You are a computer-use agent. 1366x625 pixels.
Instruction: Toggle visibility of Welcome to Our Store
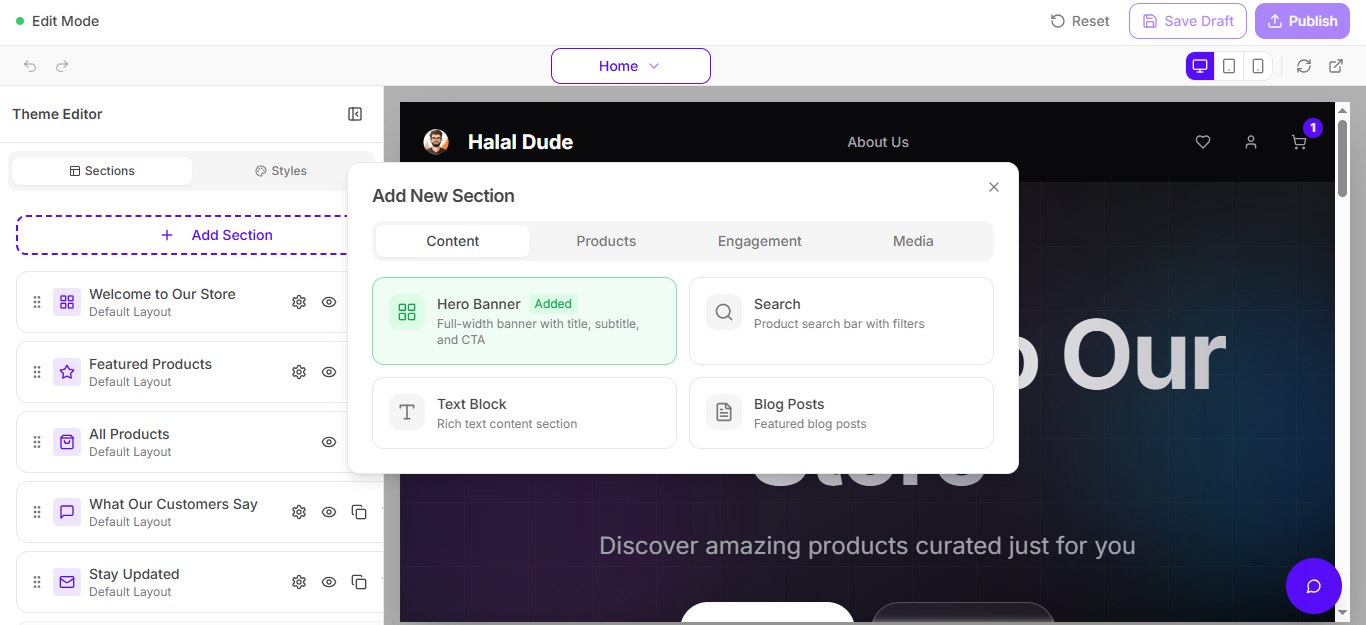pyautogui.click(x=329, y=301)
